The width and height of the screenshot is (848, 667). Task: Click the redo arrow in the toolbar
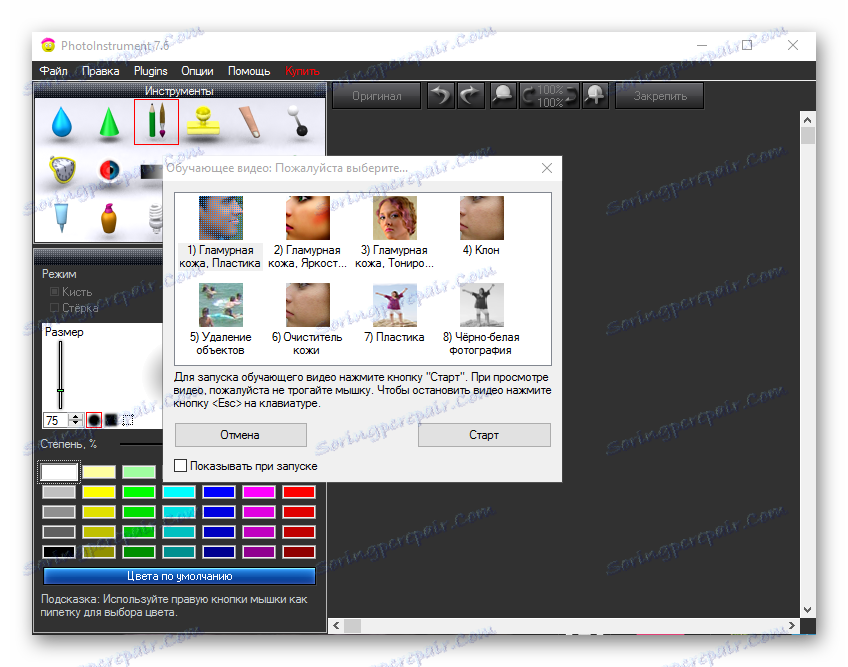point(471,96)
